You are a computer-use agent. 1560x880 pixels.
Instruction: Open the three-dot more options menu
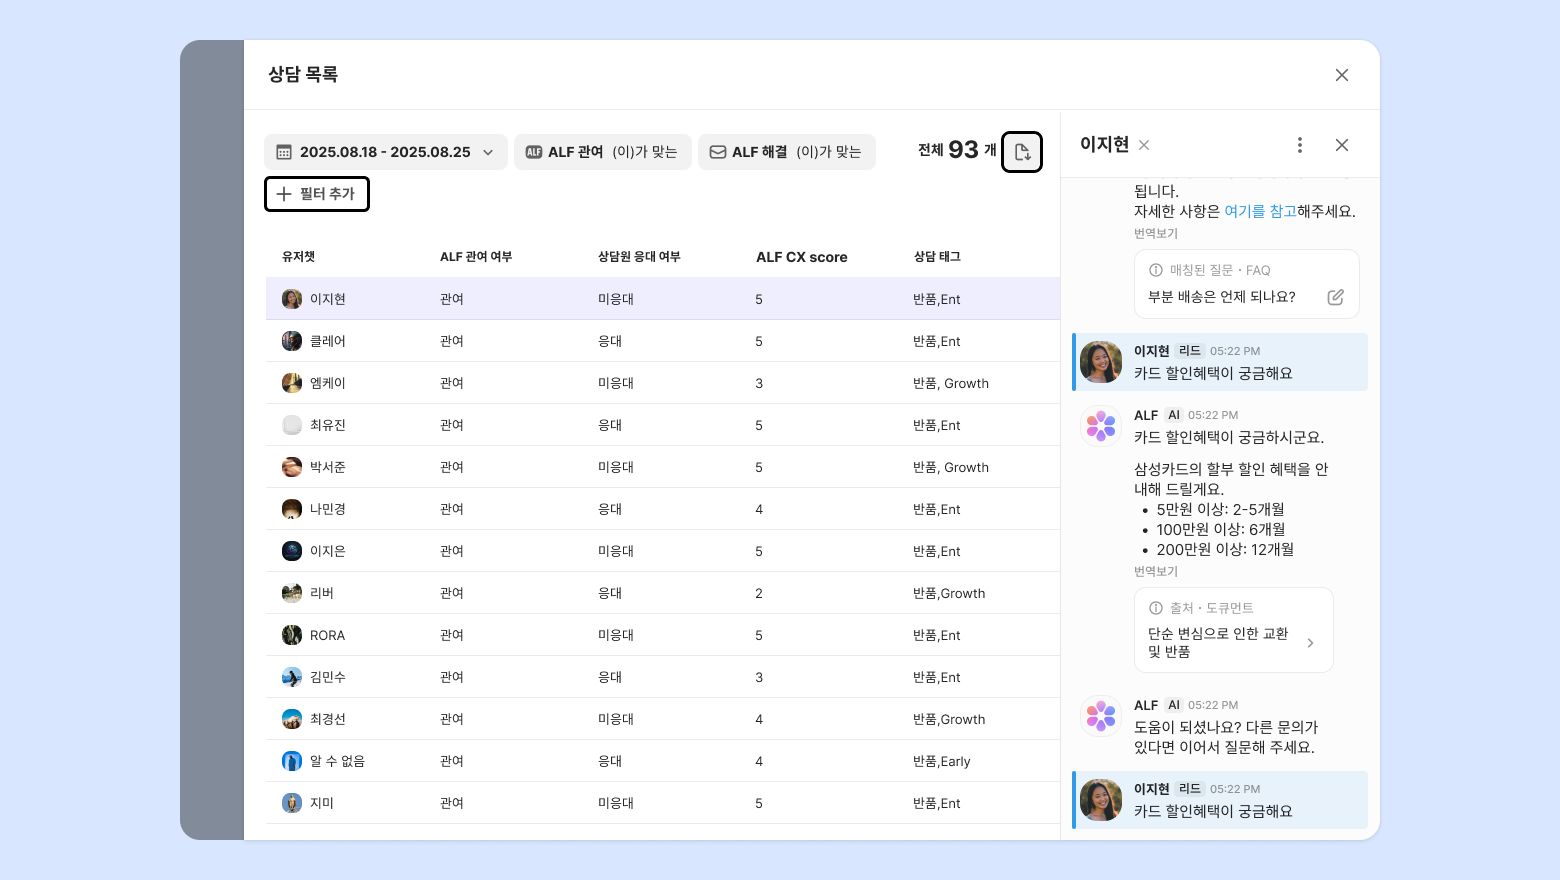point(1299,145)
